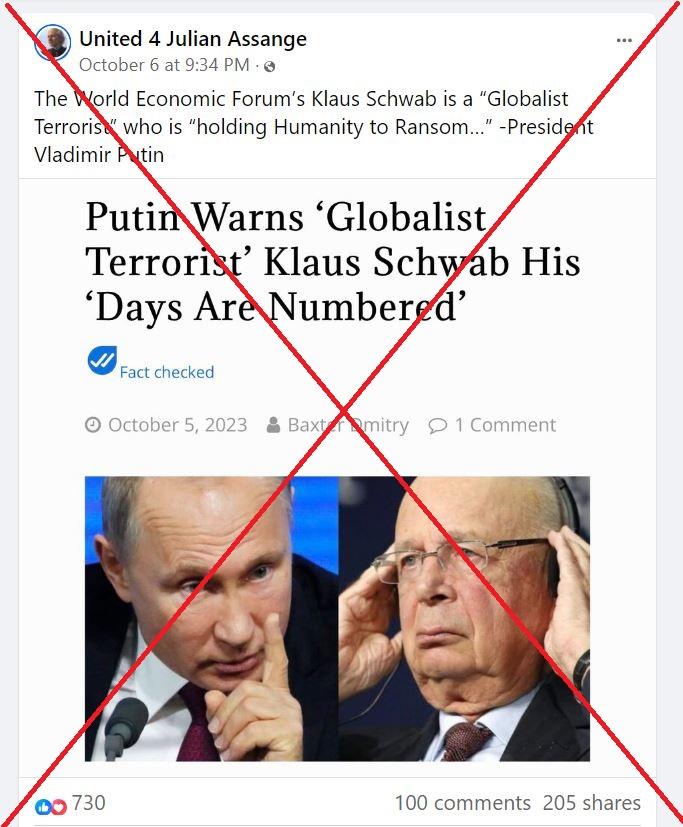Open the 205 shares link
The image size is (683, 827).
pos(592,803)
